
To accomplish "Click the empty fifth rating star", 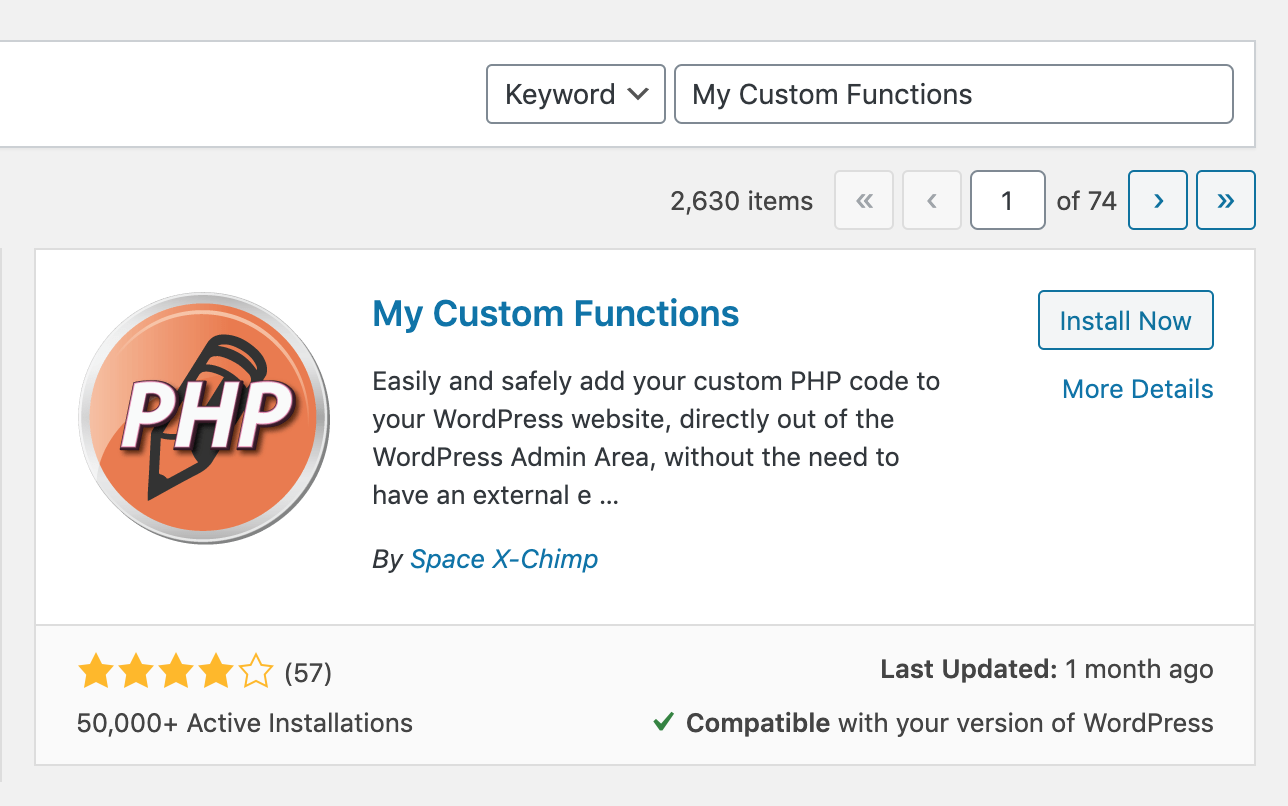I will click(256, 672).
